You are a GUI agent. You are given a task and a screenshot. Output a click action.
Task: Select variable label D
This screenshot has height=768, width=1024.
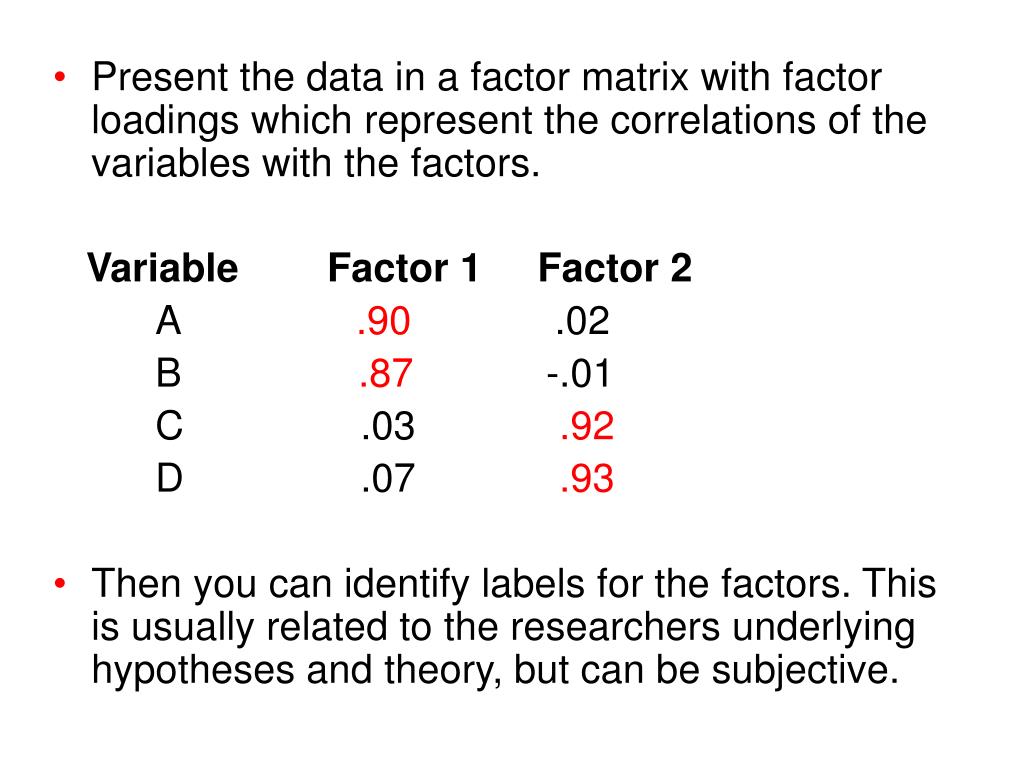coord(169,478)
